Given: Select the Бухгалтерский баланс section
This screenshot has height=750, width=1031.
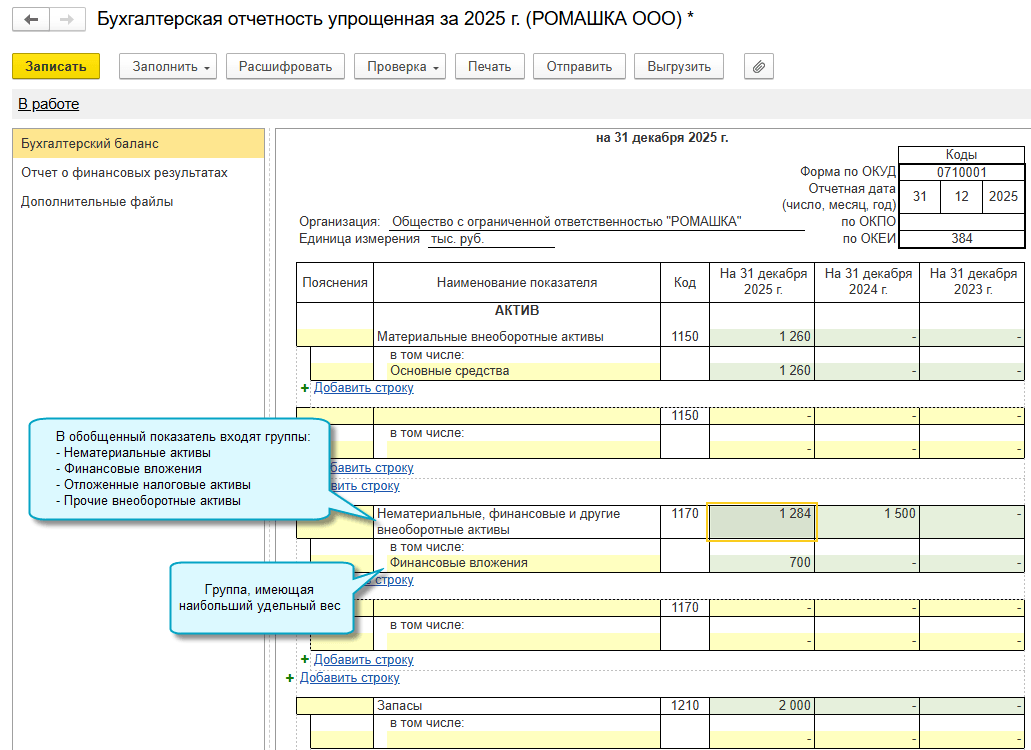Looking at the screenshot, I should pos(138,143).
